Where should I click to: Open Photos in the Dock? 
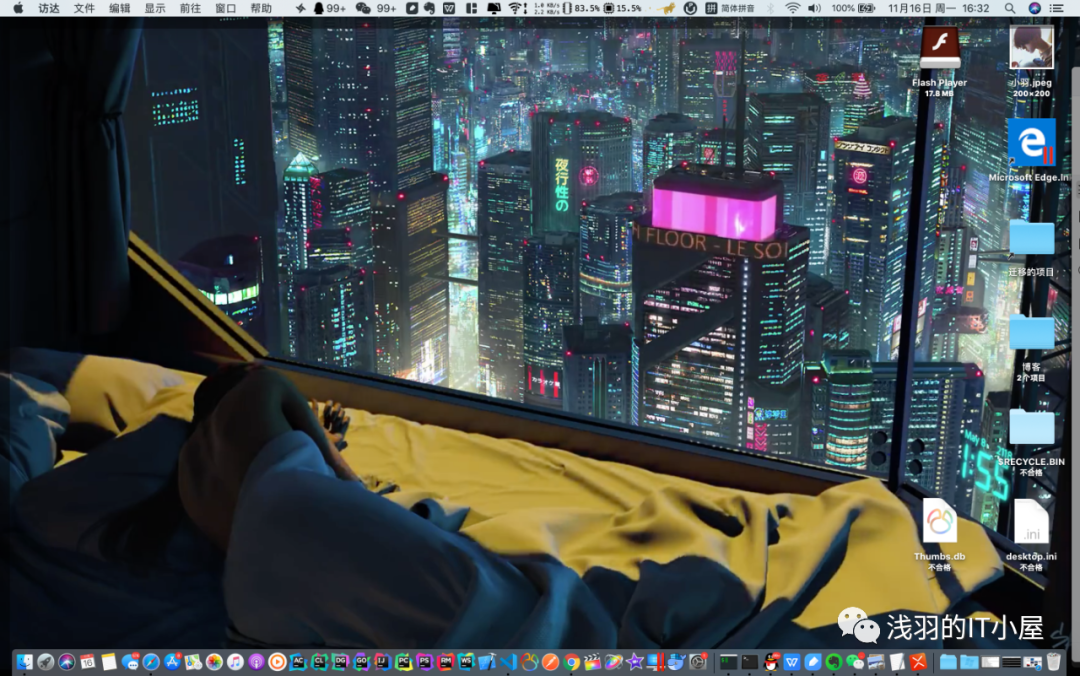pos(214,662)
